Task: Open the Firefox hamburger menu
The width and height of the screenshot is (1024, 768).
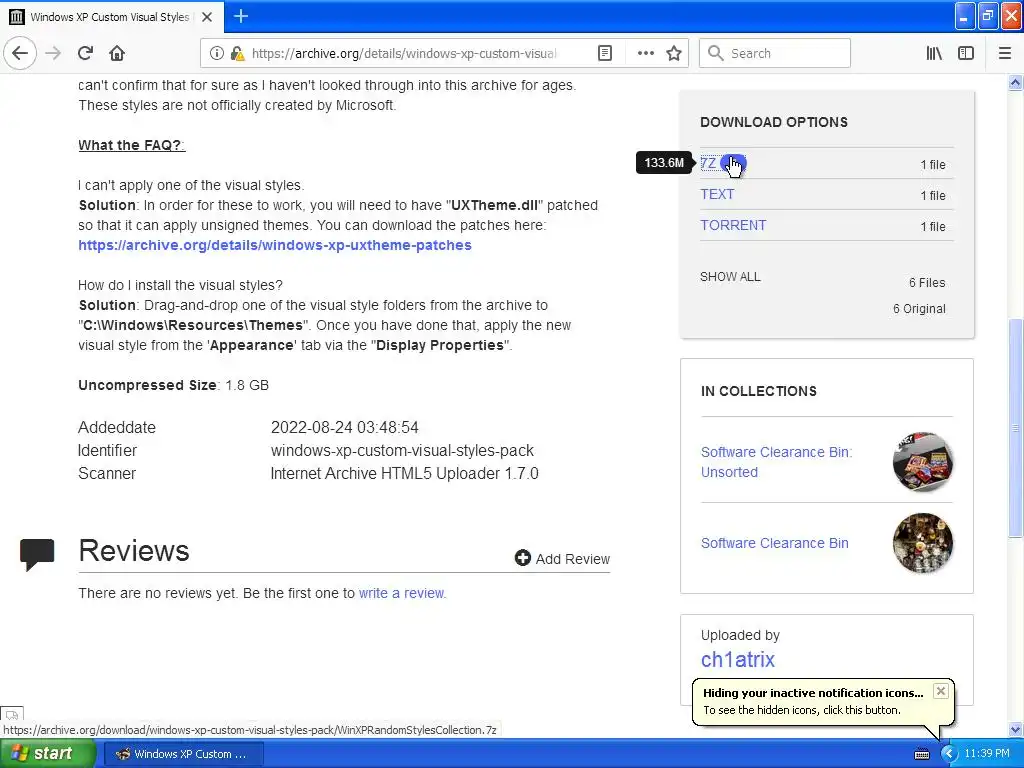Action: [1005, 54]
